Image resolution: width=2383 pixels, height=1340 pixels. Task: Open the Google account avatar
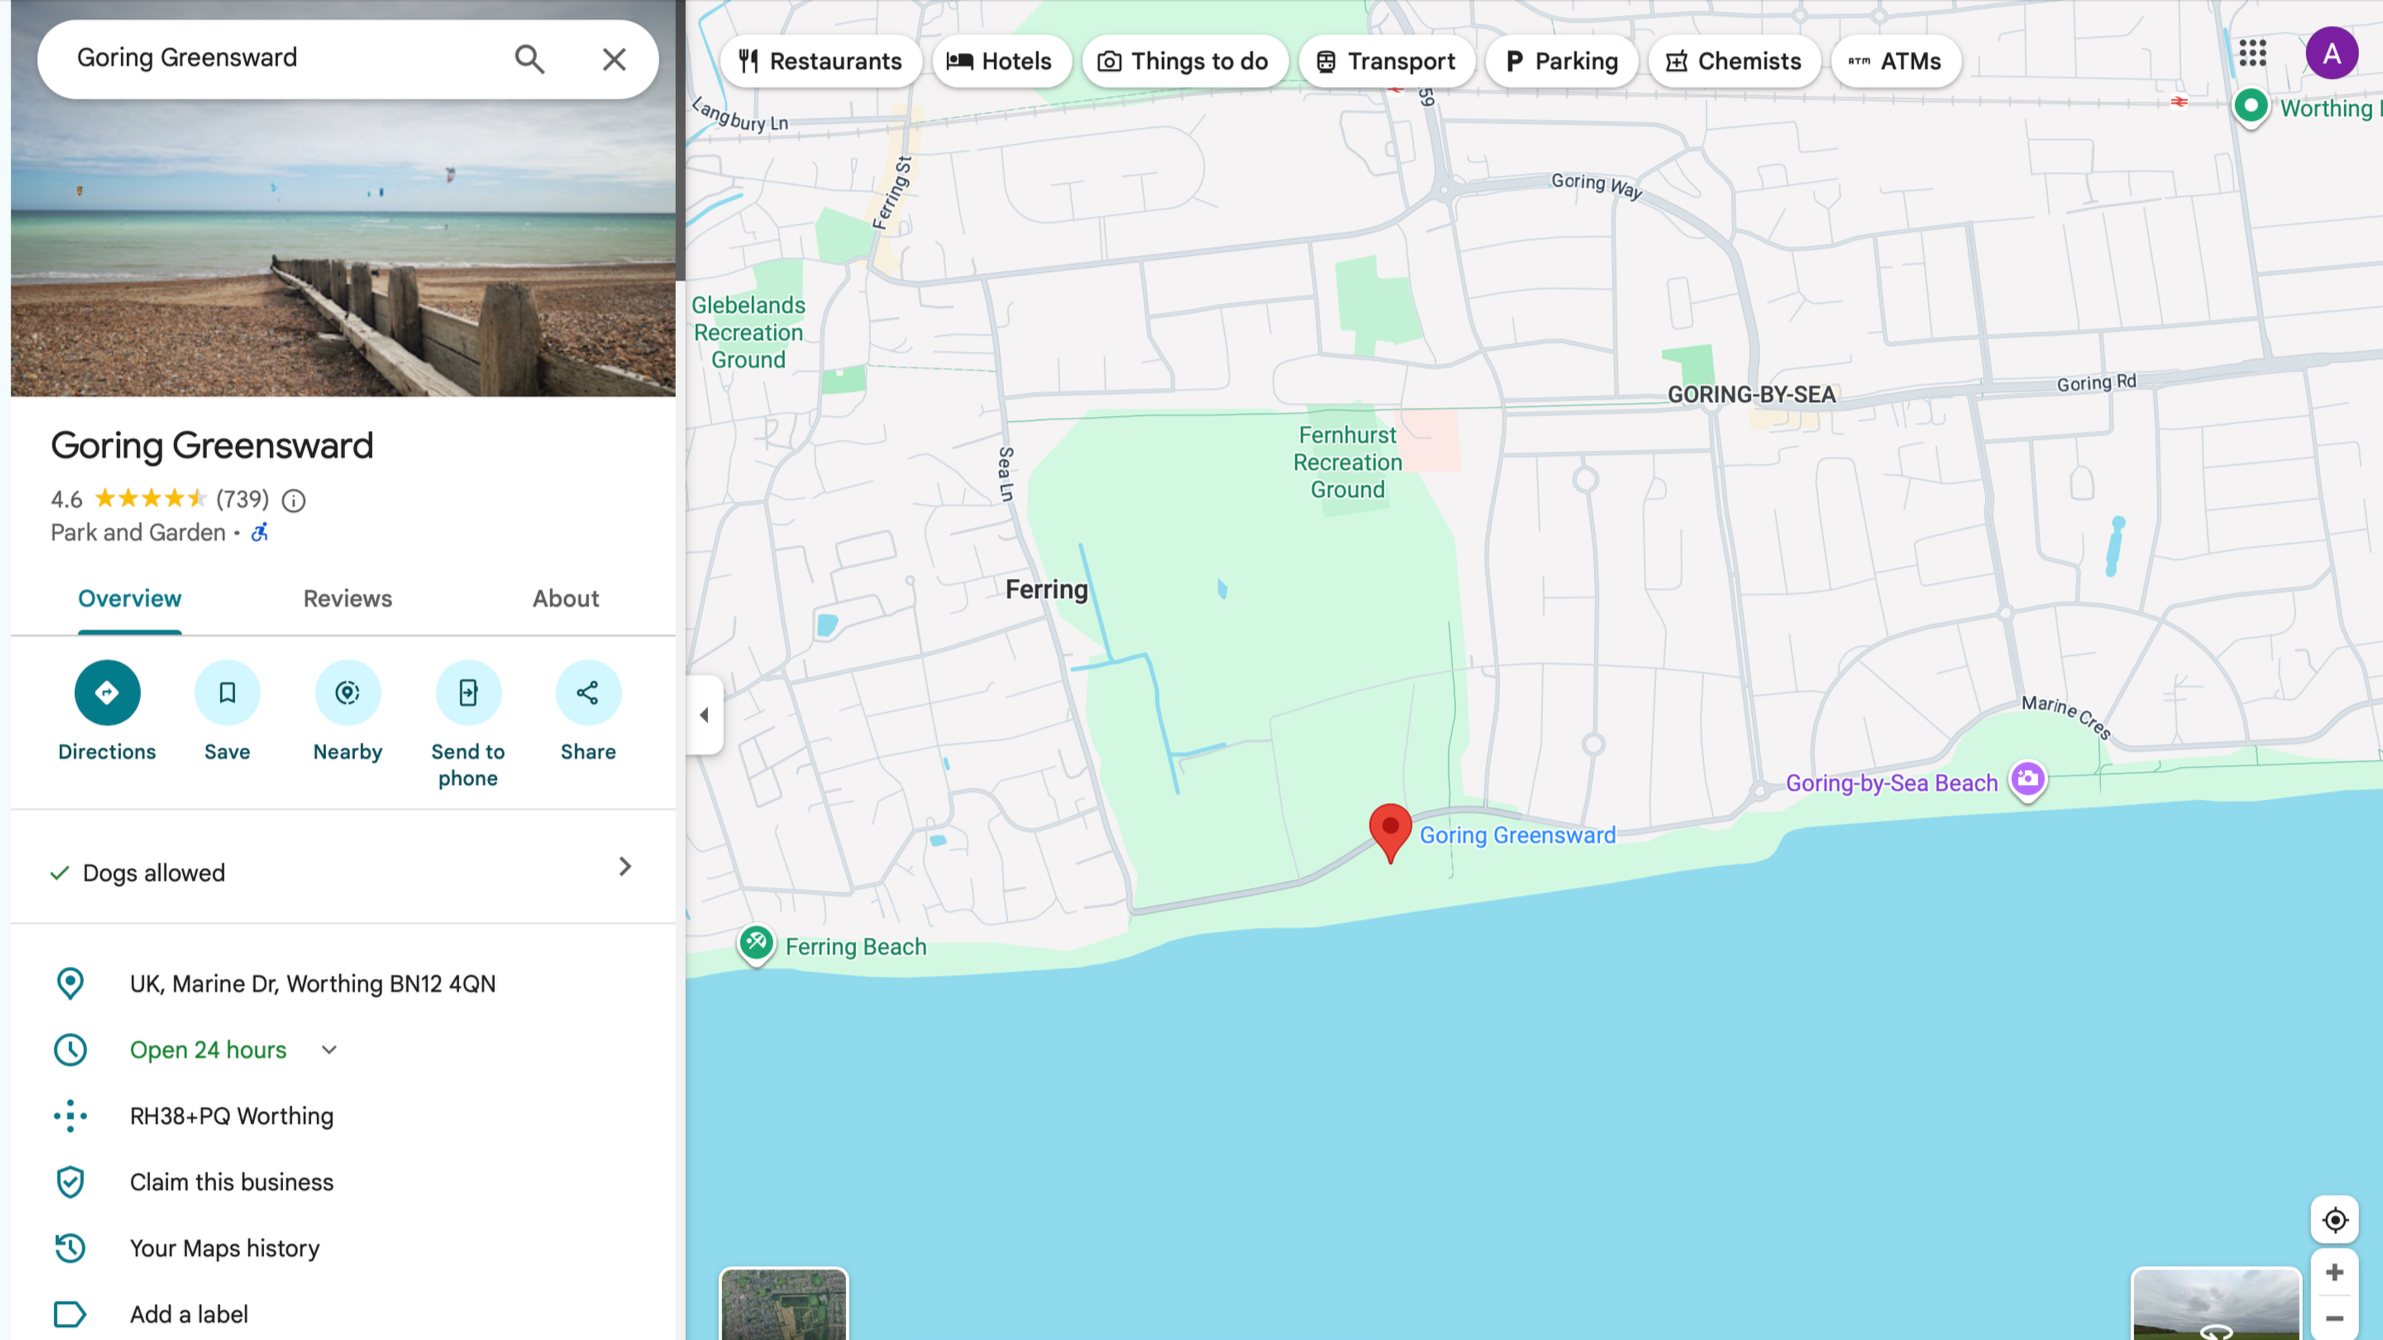click(2332, 53)
